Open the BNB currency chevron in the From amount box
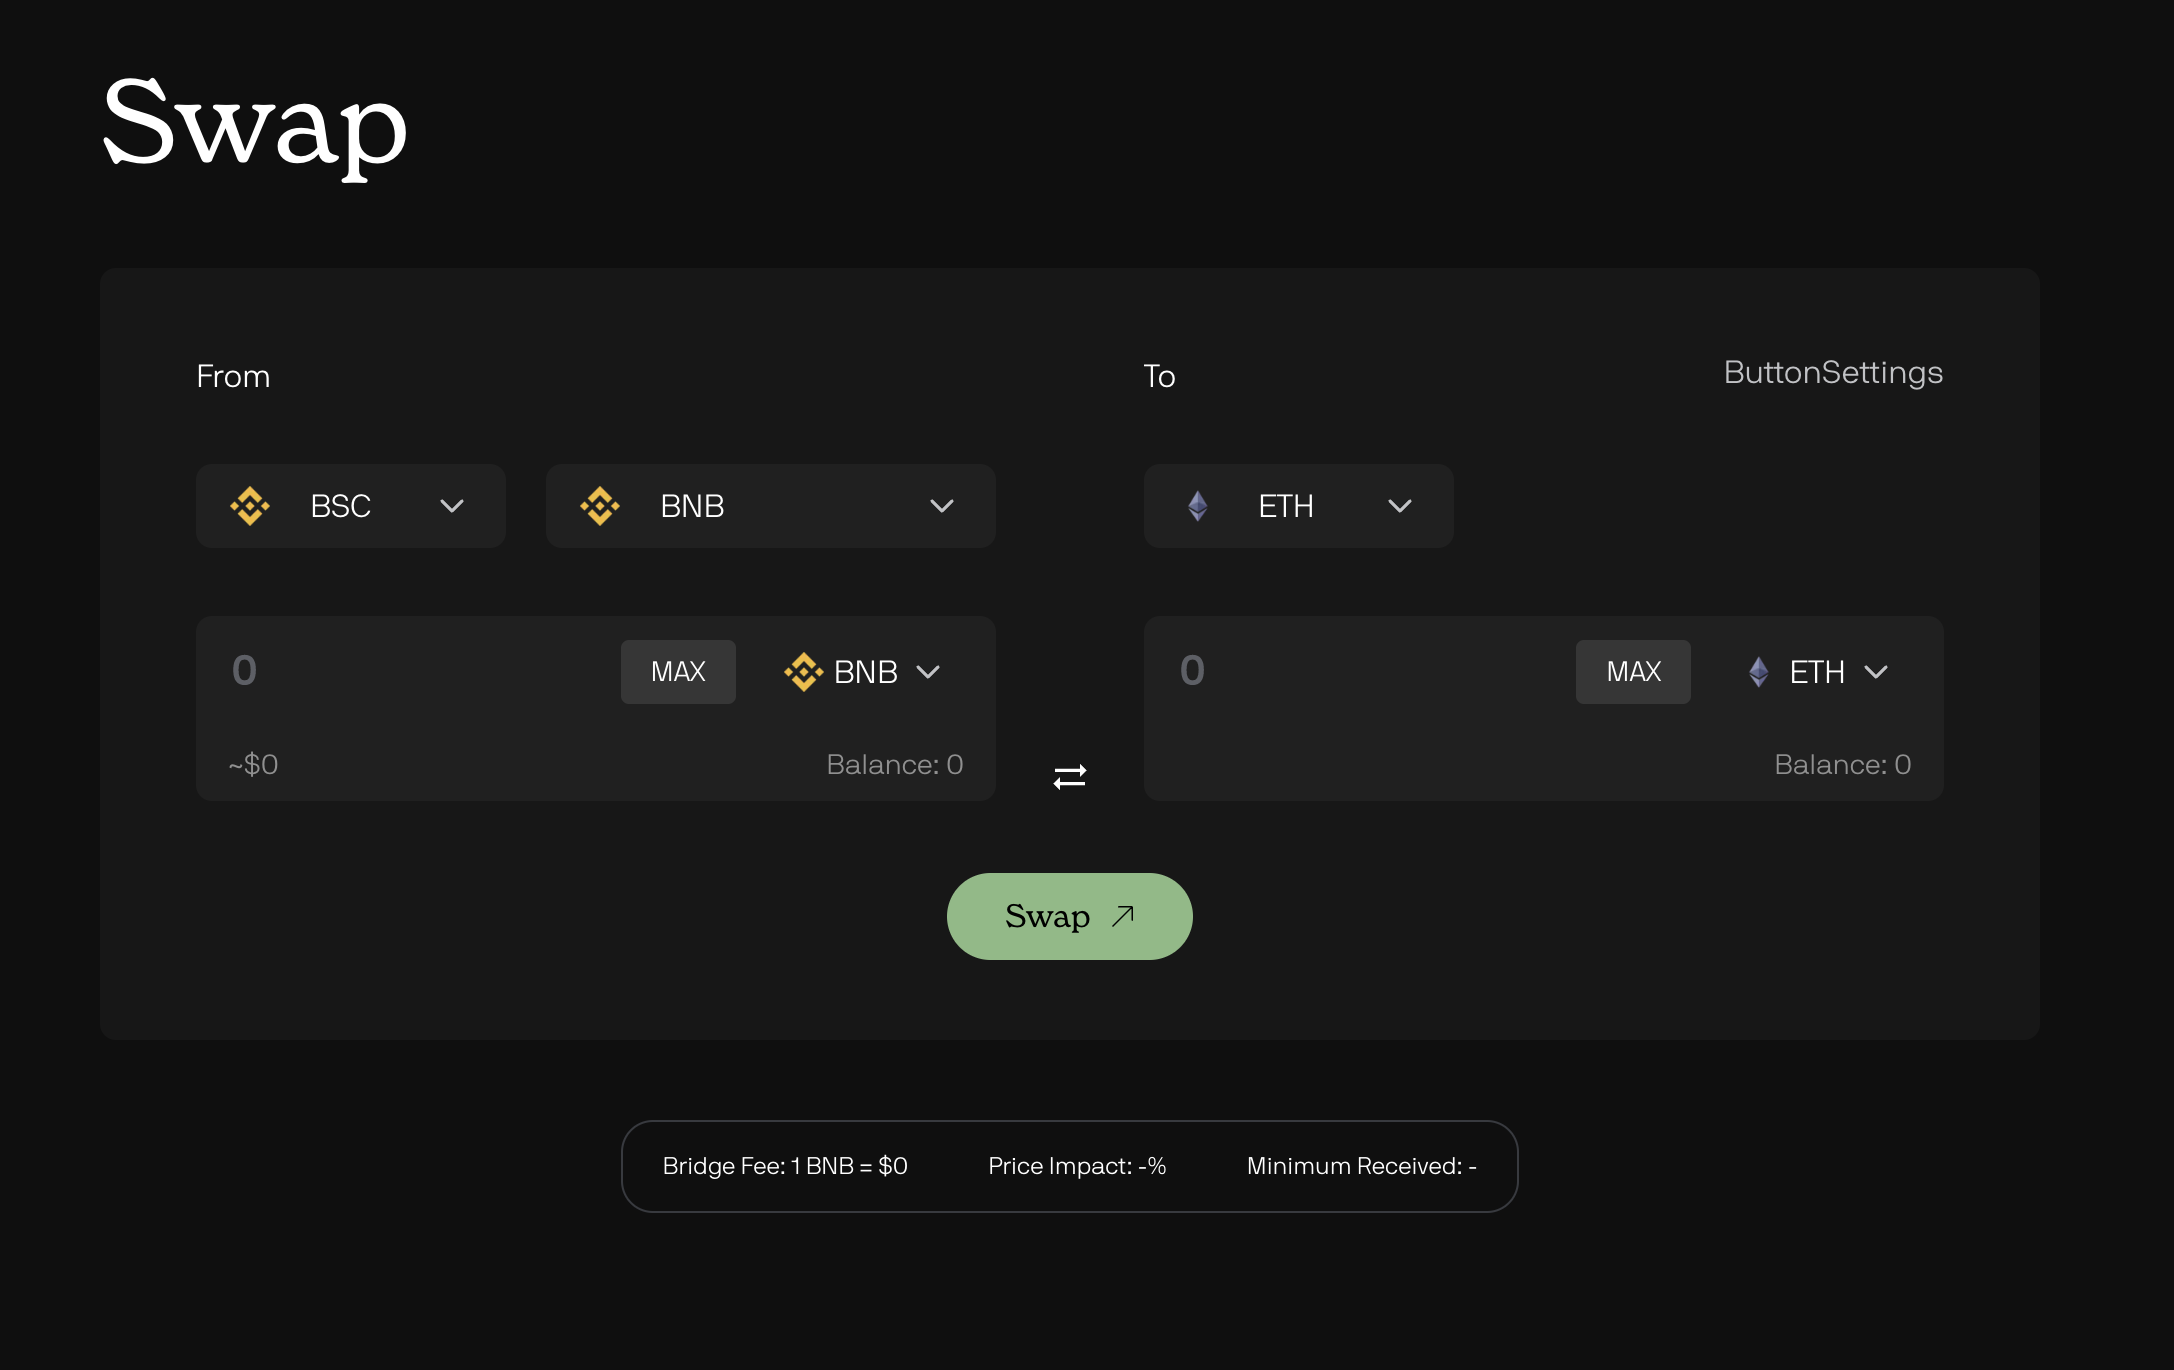This screenshot has width=2174, height=1370. (928, 672)
